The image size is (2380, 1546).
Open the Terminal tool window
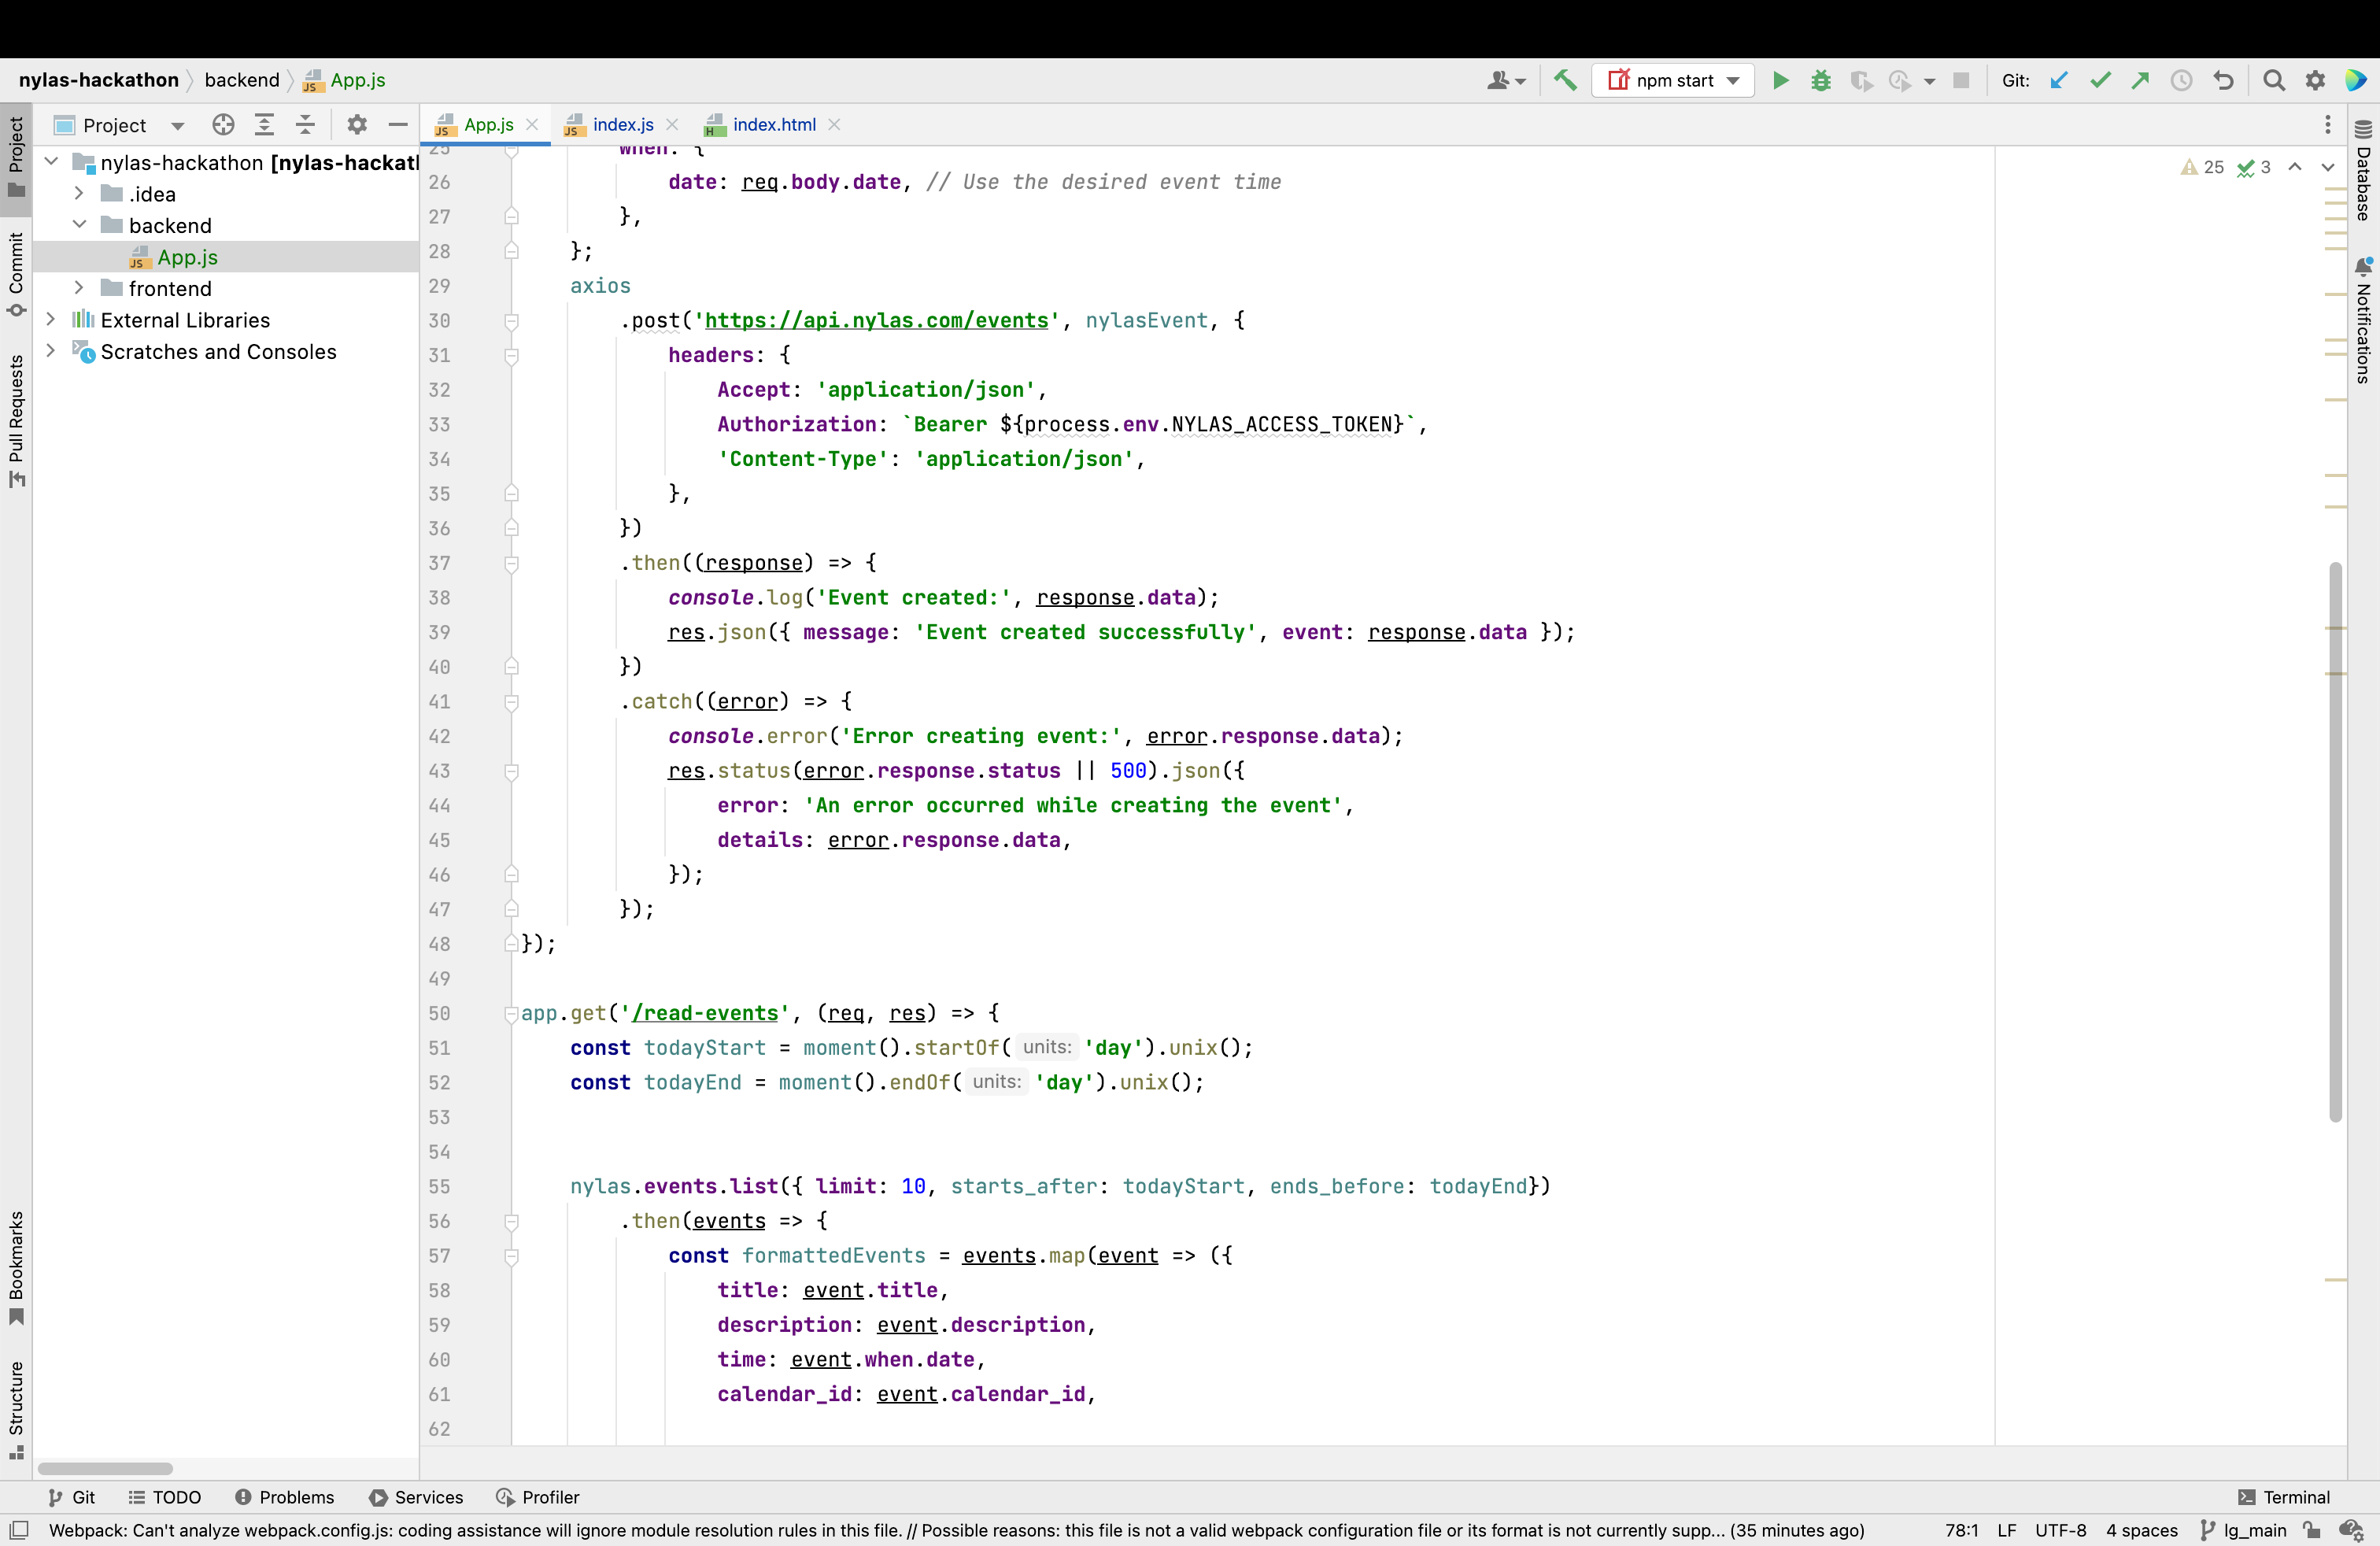(x=2284, y=1497)
